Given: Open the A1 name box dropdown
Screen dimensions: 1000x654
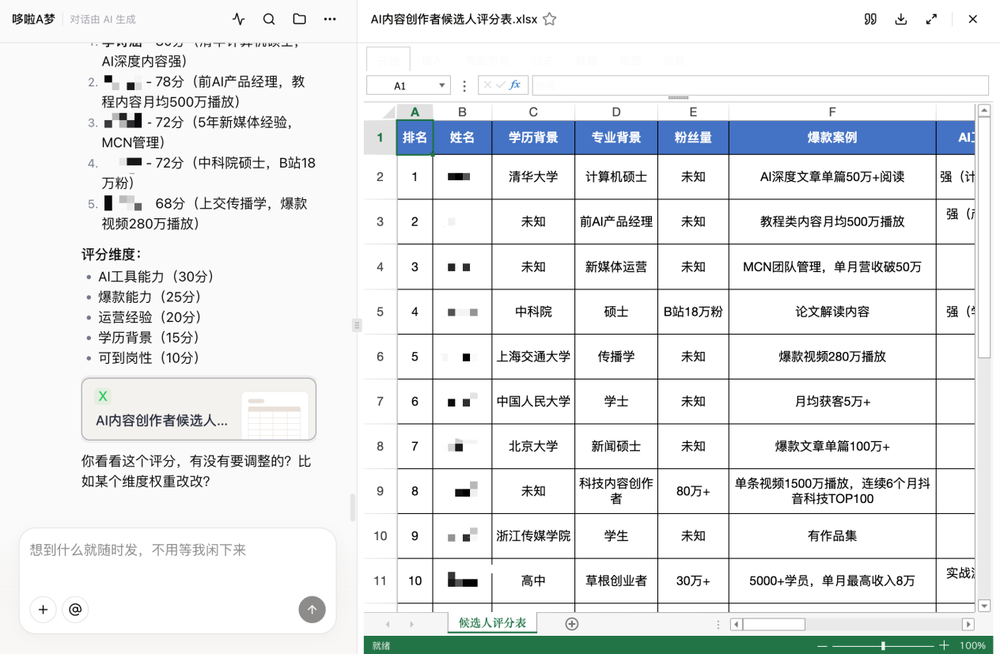Looking at the screenshot, I should pos(442,85).
